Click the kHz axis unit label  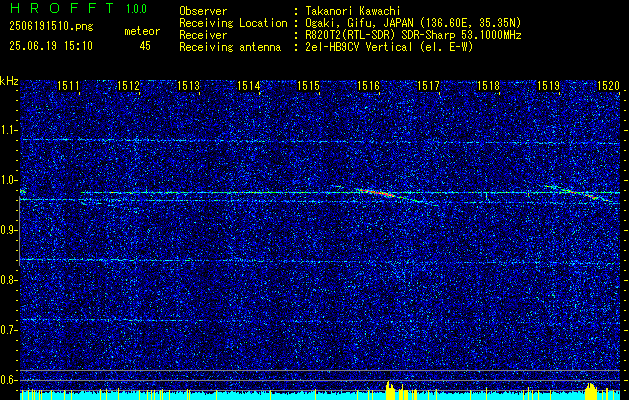pos(9,81)
